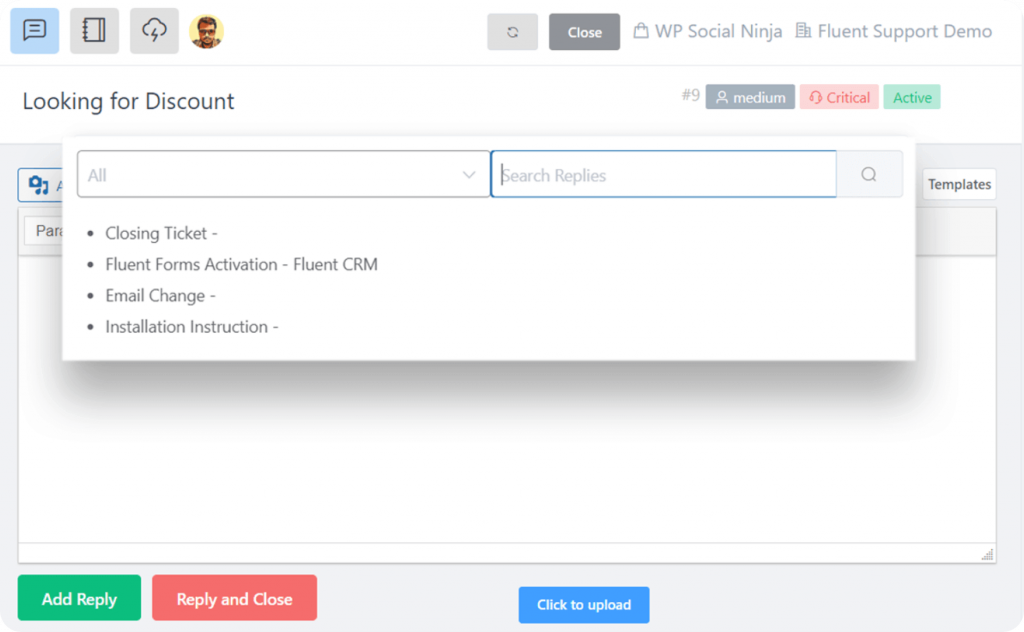Expand the All products dropdown
The height and width of the screenshot is (632, 1024).
tap(283, 174)
